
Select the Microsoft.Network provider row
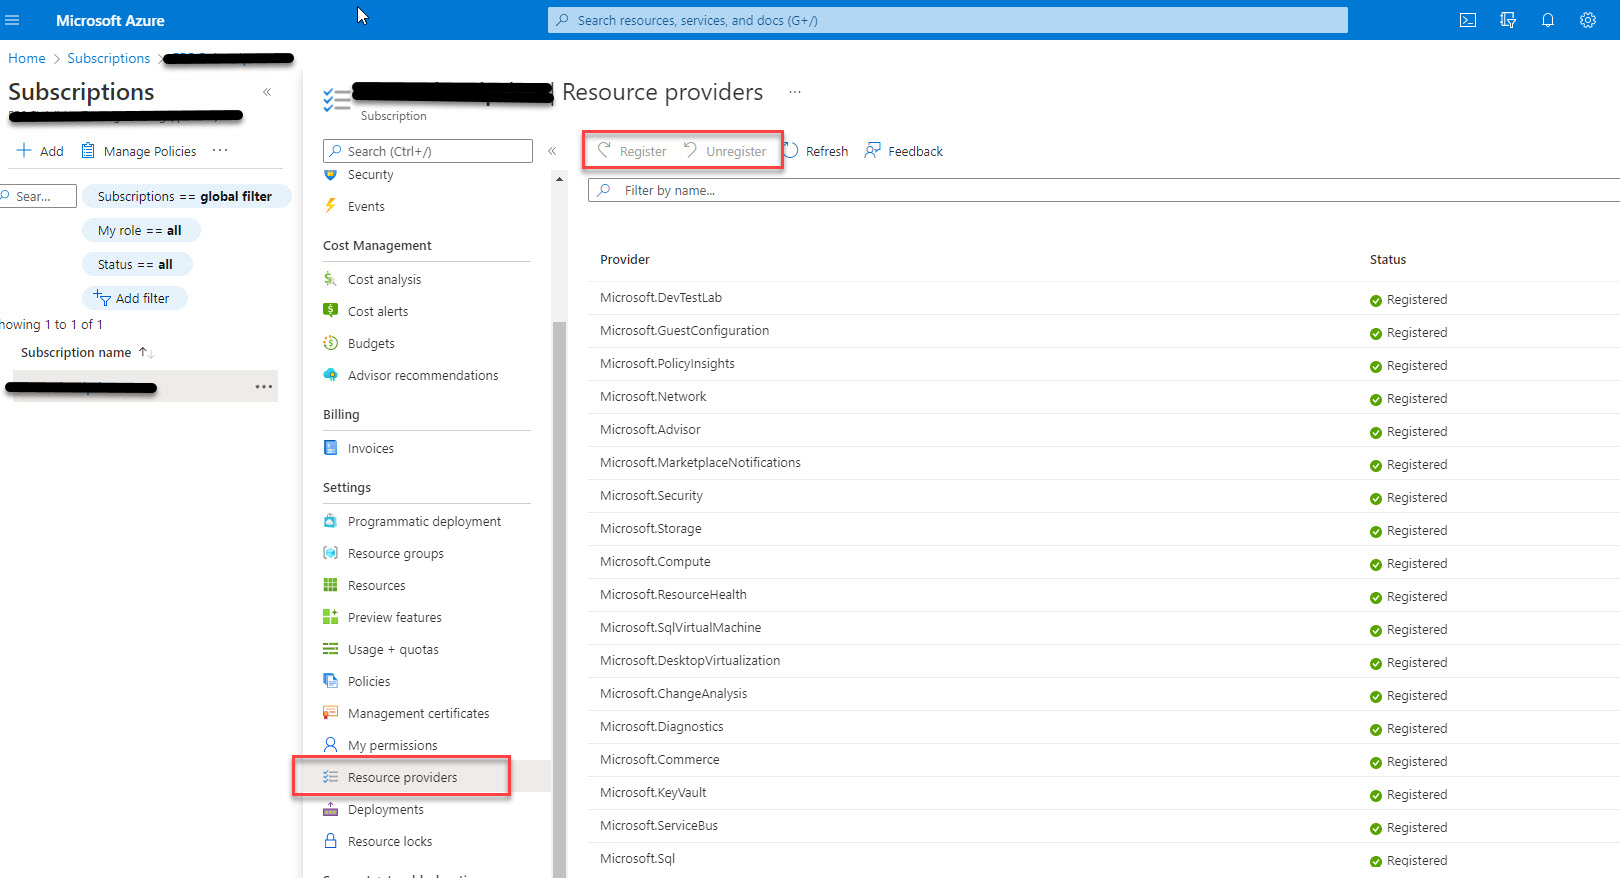pos(653,397)
